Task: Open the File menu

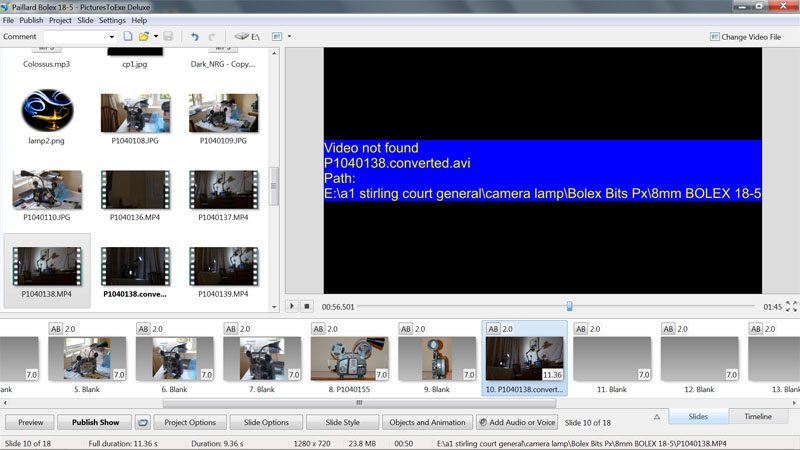Action: tap(8, 20)
